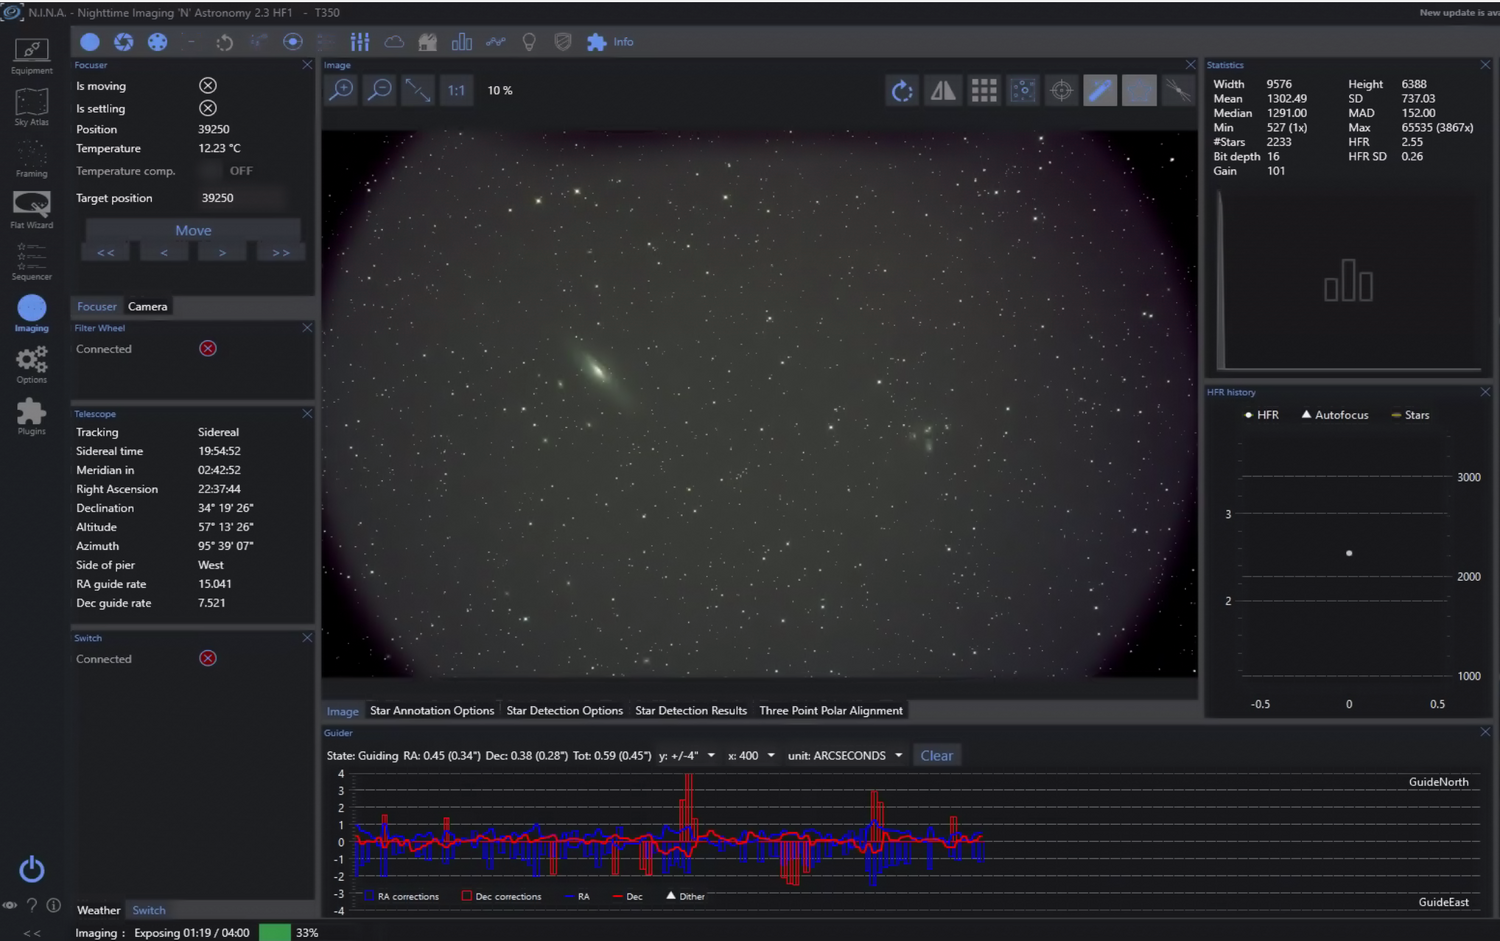1500x941 pixels.
Task: Expand the unit ARCSECONDS dropdown
Action: 898,756
